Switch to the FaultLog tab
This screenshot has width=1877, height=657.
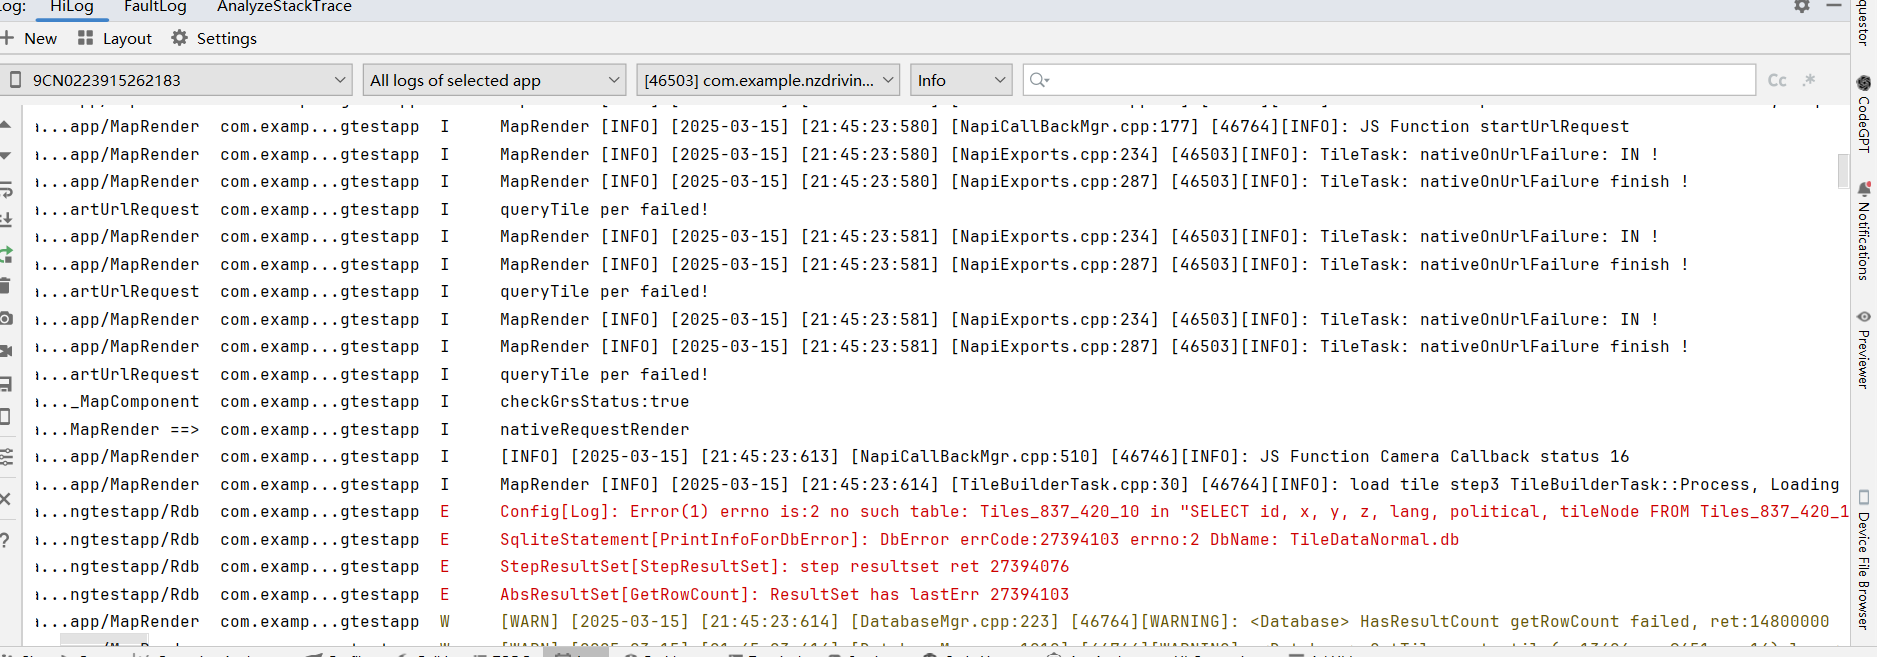point(155,7)
